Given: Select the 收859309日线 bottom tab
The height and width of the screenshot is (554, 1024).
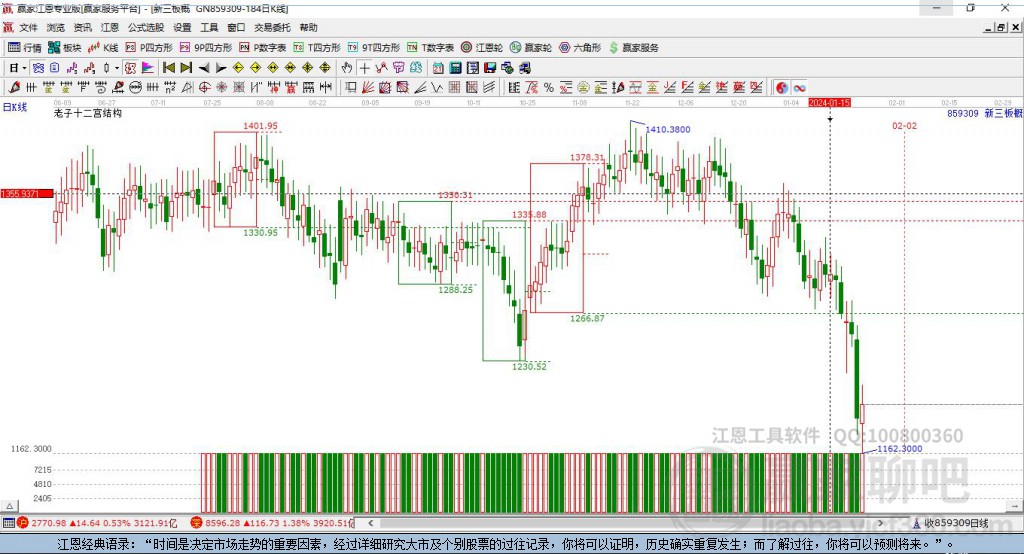Looking at the screenshot, I should pos(951,523).
